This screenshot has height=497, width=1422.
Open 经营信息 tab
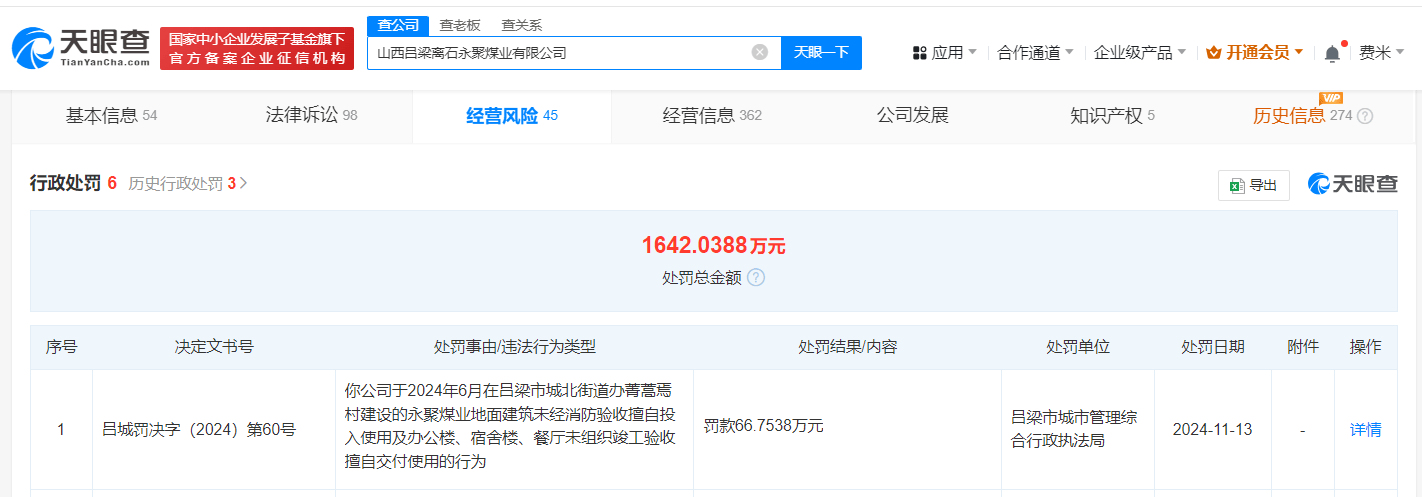712,116
